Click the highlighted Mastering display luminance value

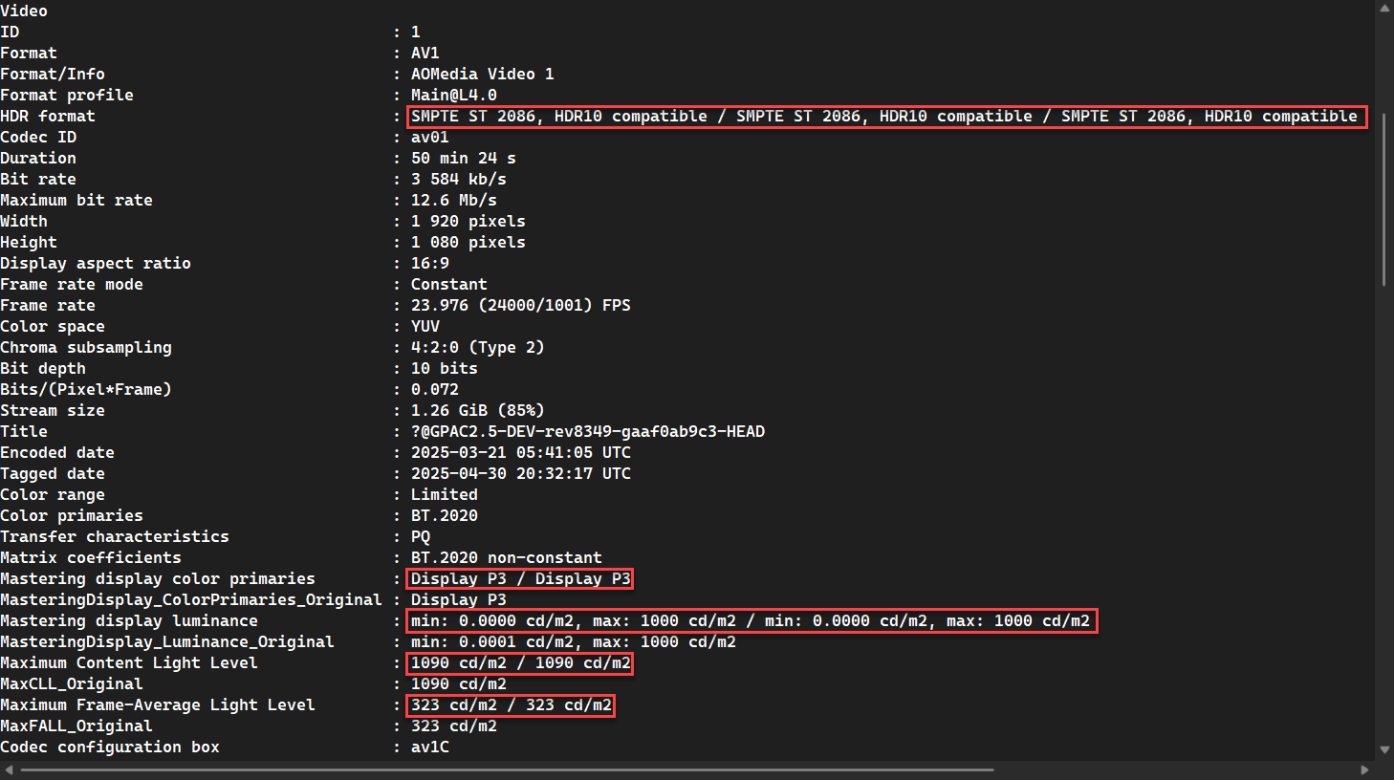[750, 621]
